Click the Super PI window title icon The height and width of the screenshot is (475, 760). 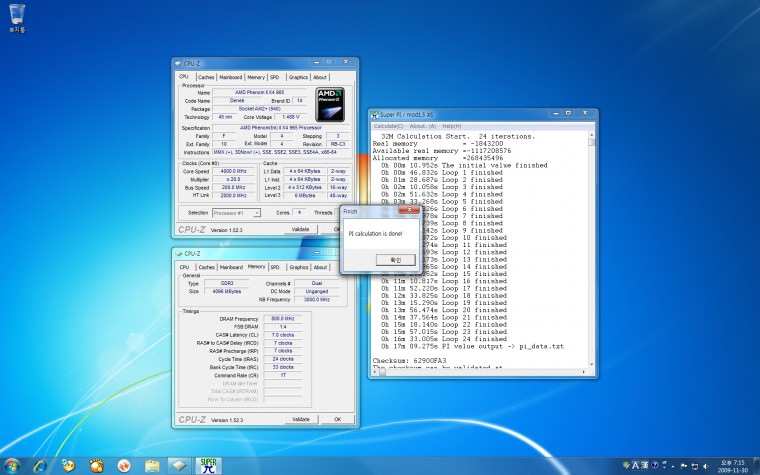[x=374, y=114]
